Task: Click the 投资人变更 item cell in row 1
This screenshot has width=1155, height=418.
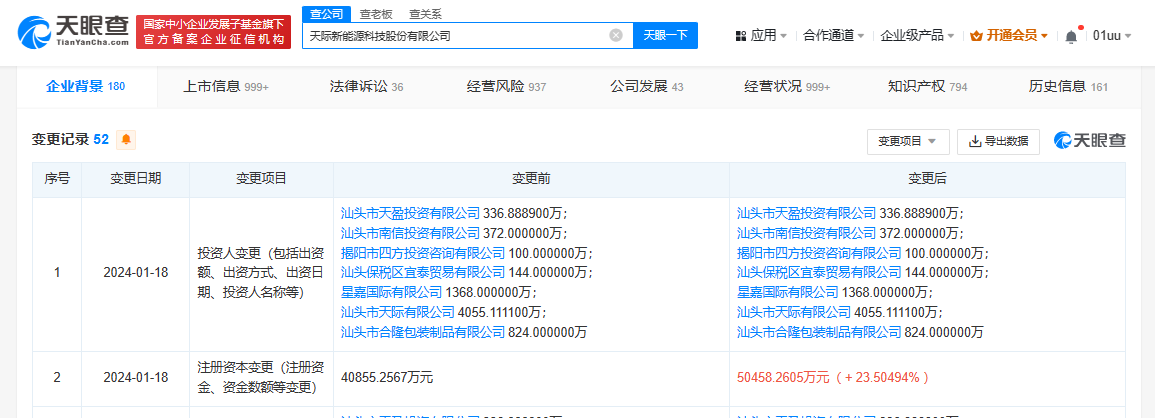Action: (x=261, y=273)
